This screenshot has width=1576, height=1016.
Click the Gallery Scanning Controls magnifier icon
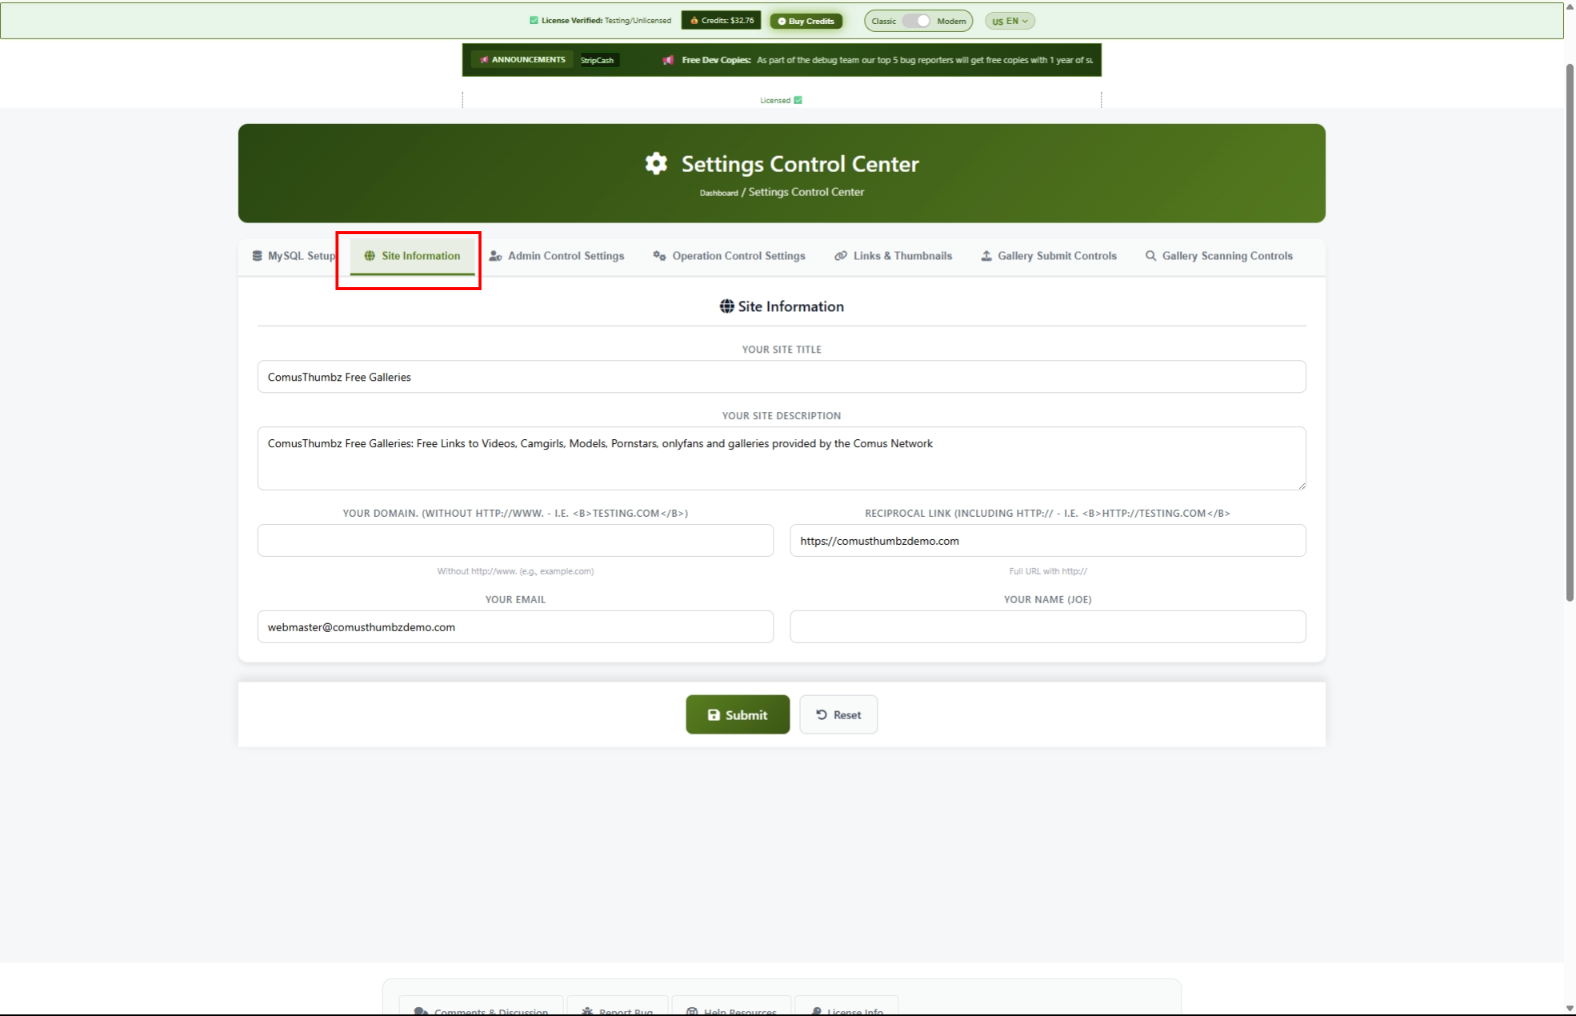(1151, 256)
